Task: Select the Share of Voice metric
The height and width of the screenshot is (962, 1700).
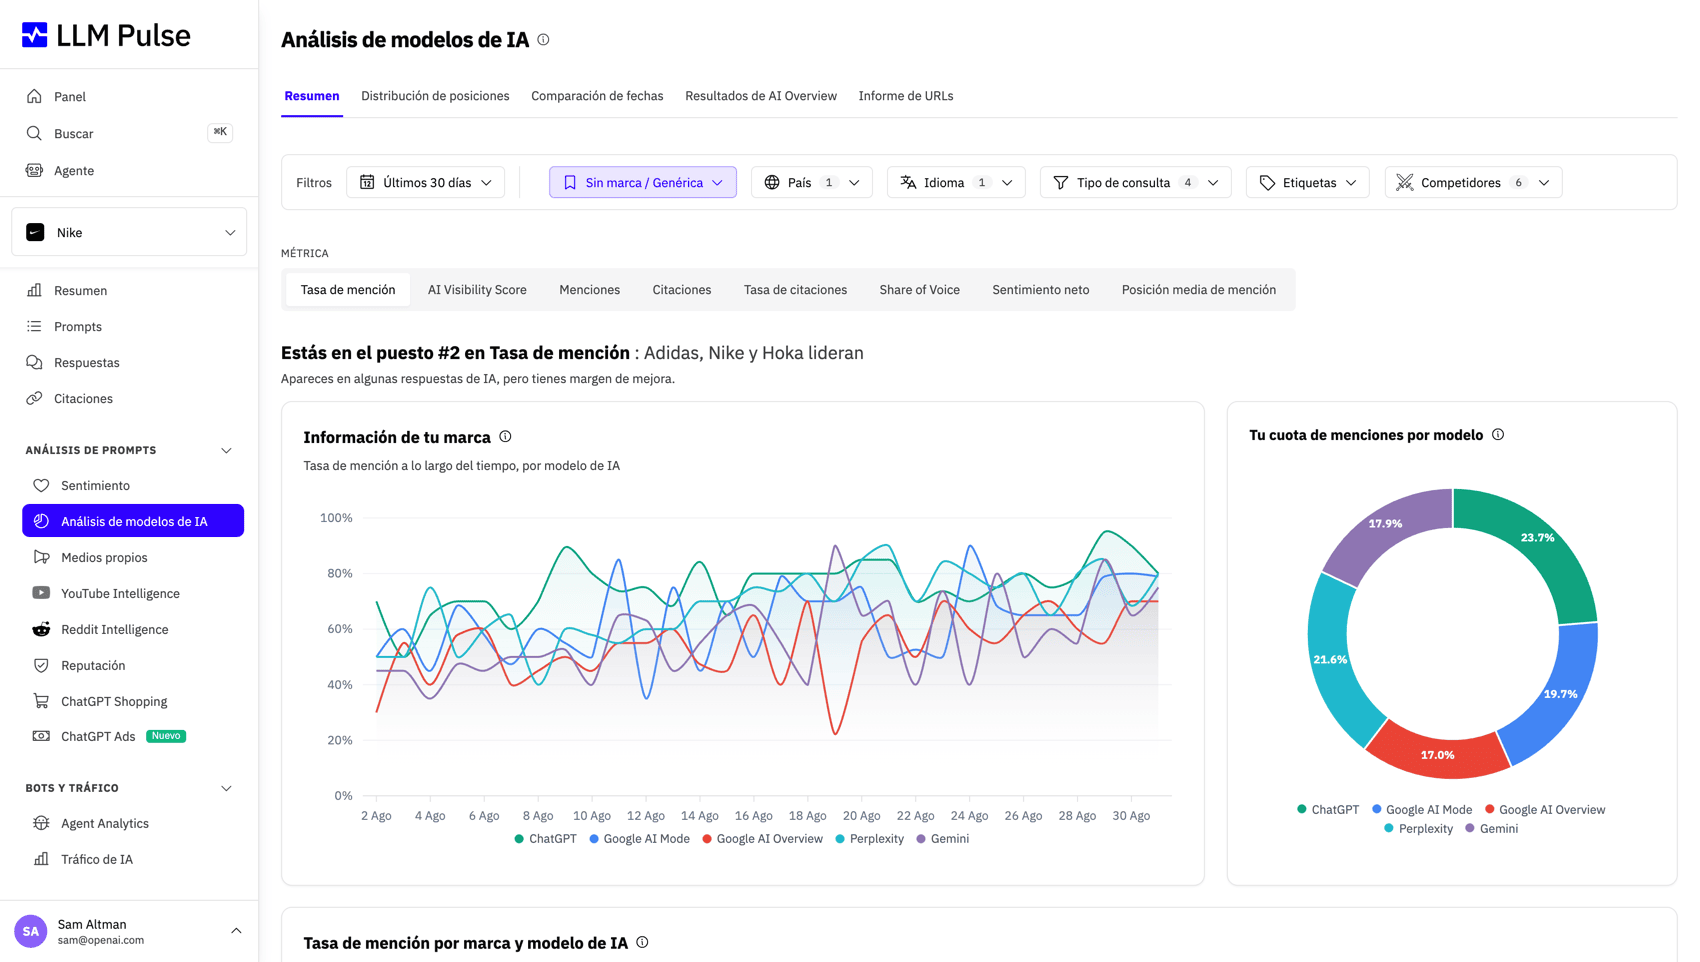Action: click(920, 290)
